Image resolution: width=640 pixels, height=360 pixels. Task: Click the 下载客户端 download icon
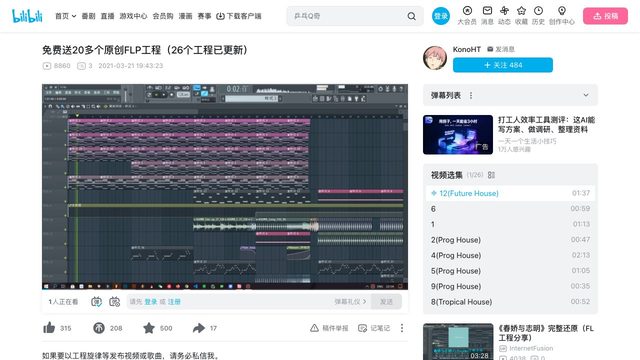tap(220, 16)
